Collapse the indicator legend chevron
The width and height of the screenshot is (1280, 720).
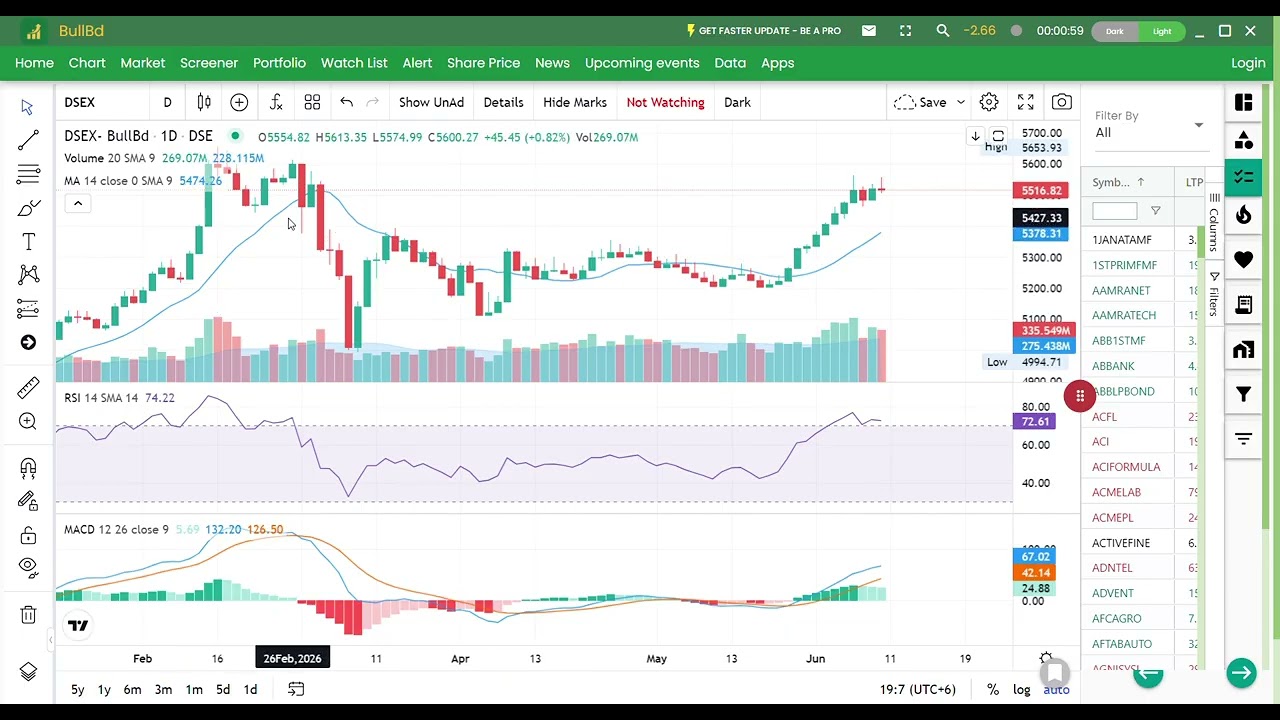tap(77, 204)
